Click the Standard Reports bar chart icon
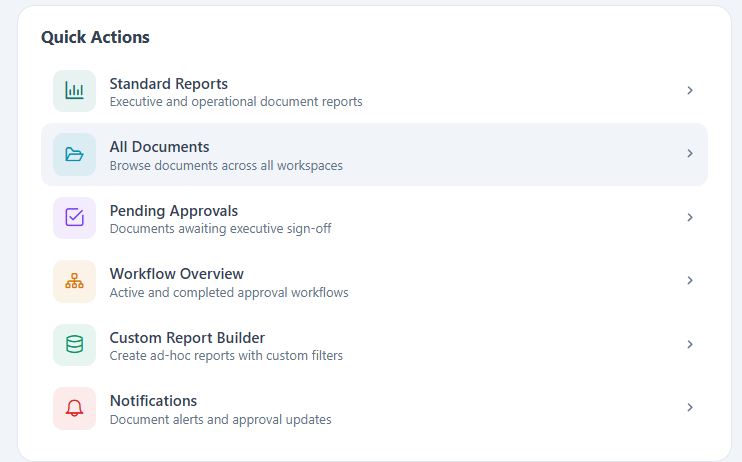Screen dimensions: 742x462 click(74, 91)
